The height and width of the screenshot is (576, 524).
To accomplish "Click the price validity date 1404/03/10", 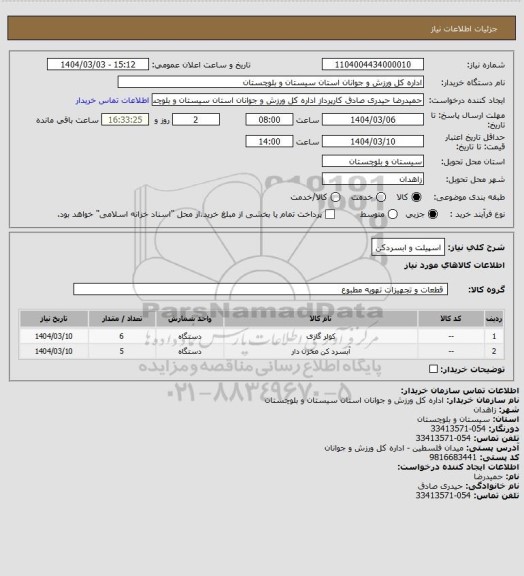I will point(373,141).
